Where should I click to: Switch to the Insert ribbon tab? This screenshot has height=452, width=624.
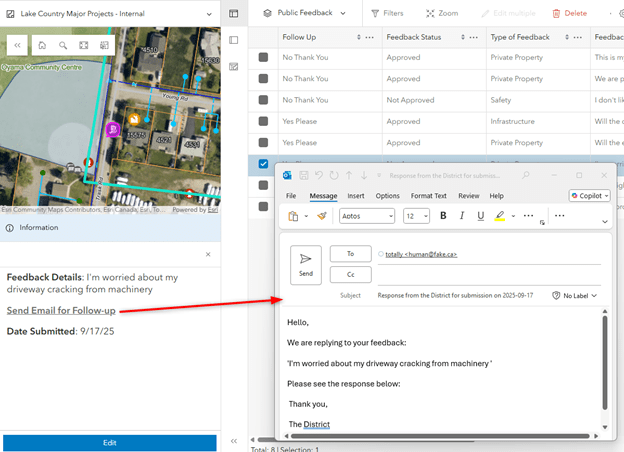coord(356,196)
